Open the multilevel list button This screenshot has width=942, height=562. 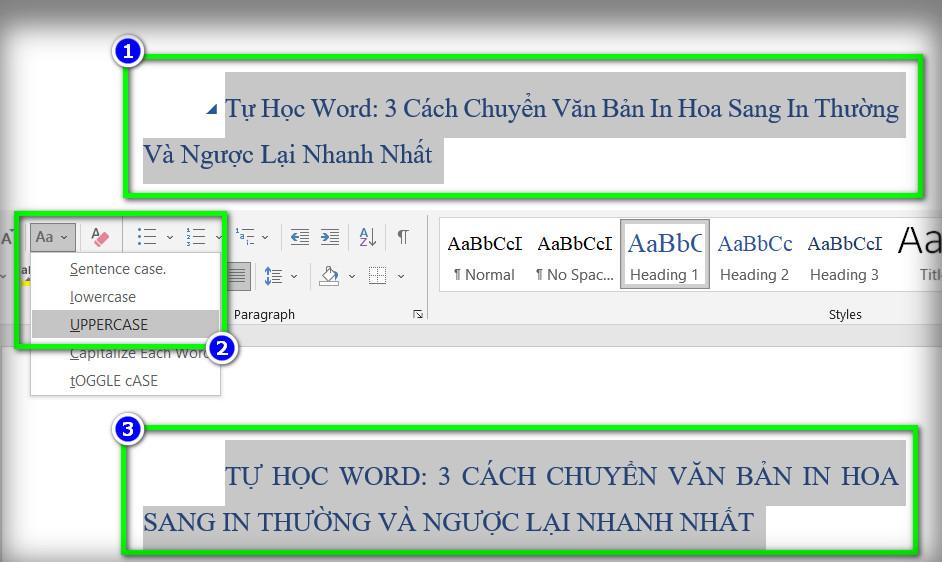coord(245,237)
